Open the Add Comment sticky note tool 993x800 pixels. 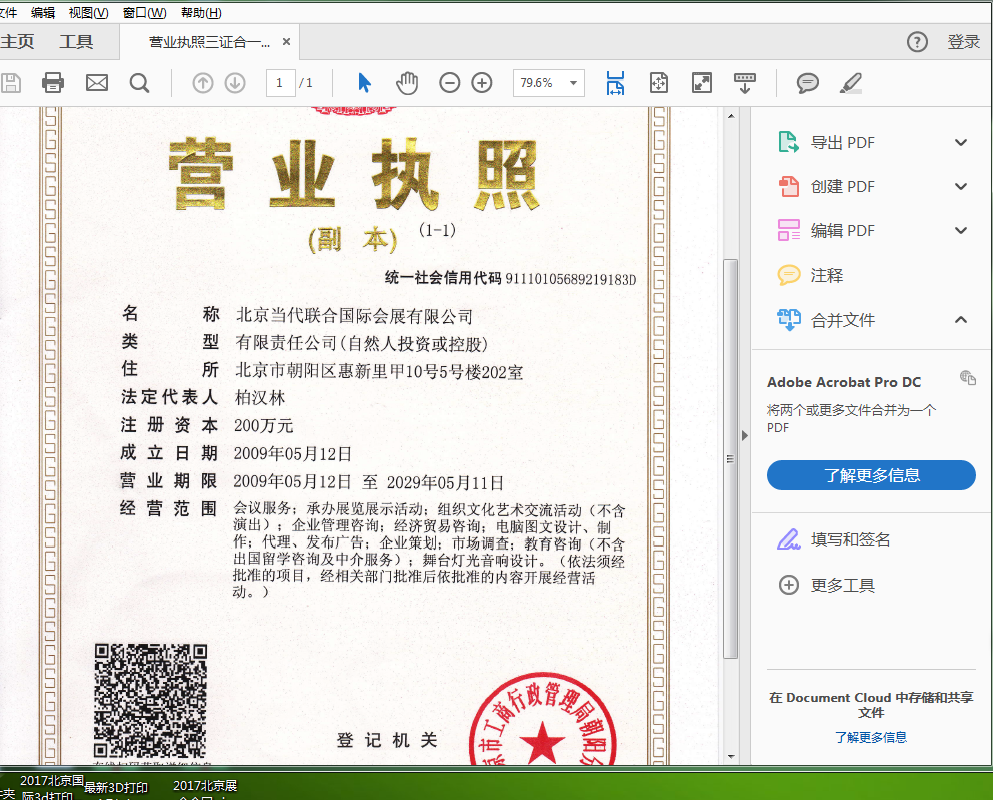pos(806,83)
